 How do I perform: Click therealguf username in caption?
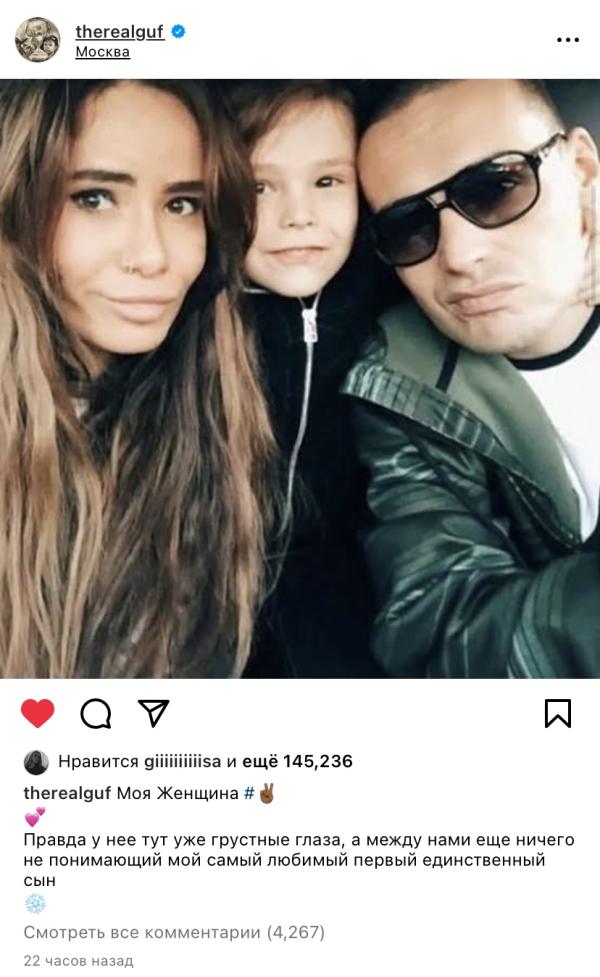(69, 793)
